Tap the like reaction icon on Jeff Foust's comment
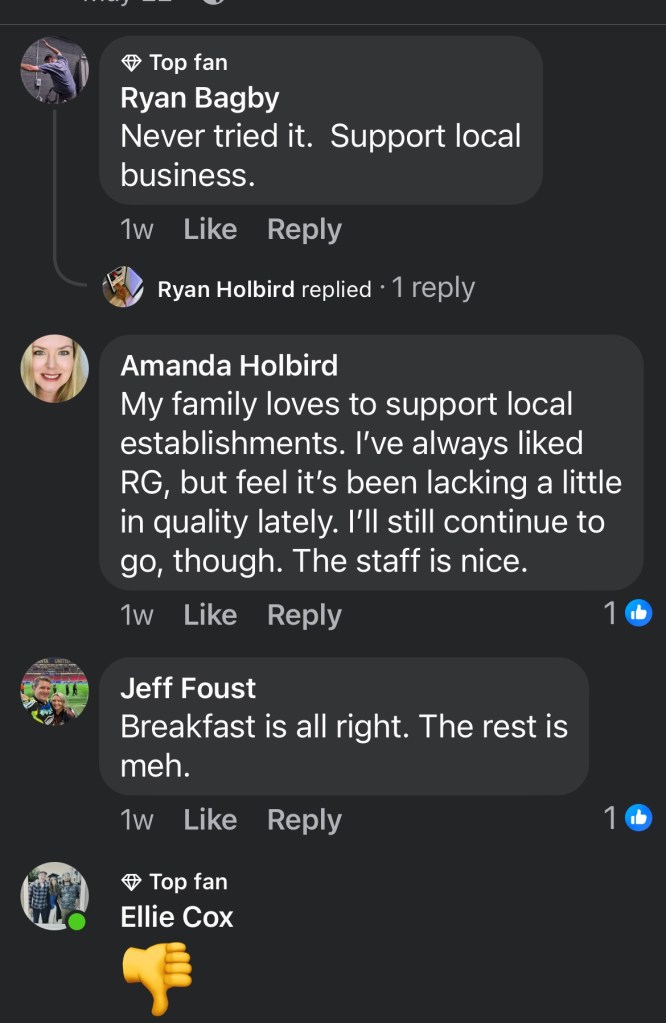666x1023 pixels. (638, 818)
